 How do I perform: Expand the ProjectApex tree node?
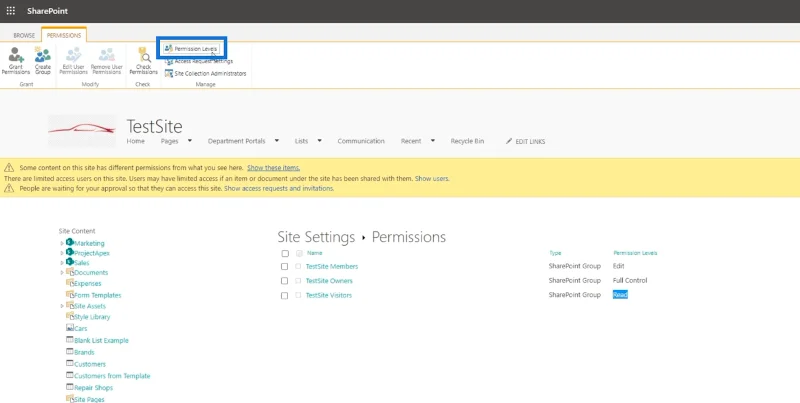pos(62,253)
